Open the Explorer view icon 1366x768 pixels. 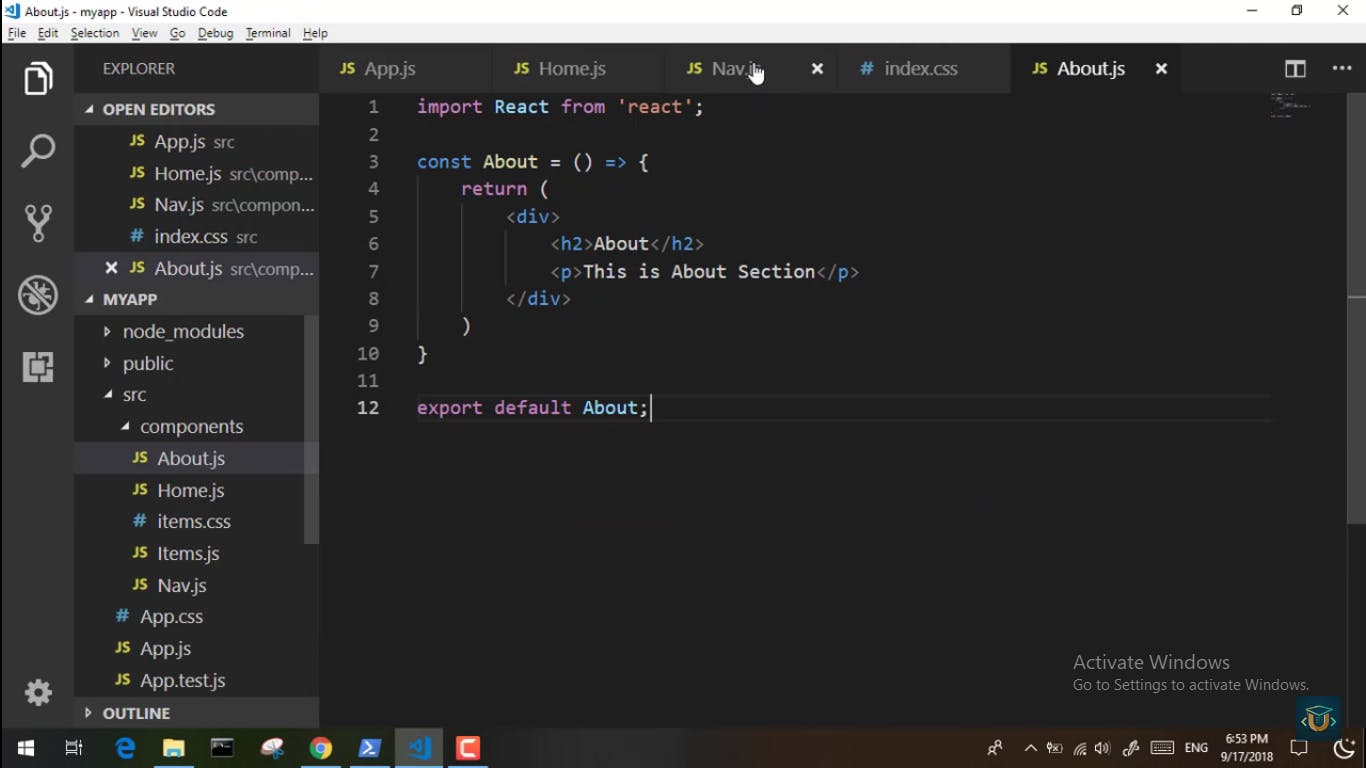(38, 79)
